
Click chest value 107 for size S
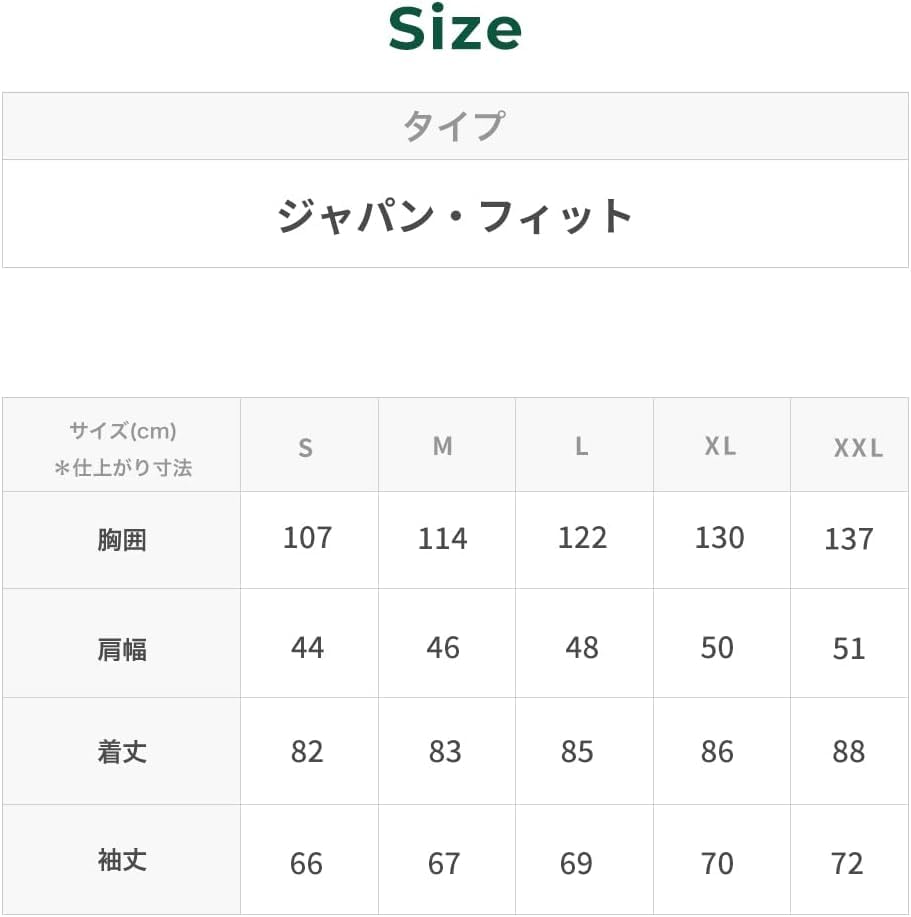[306, 538]
